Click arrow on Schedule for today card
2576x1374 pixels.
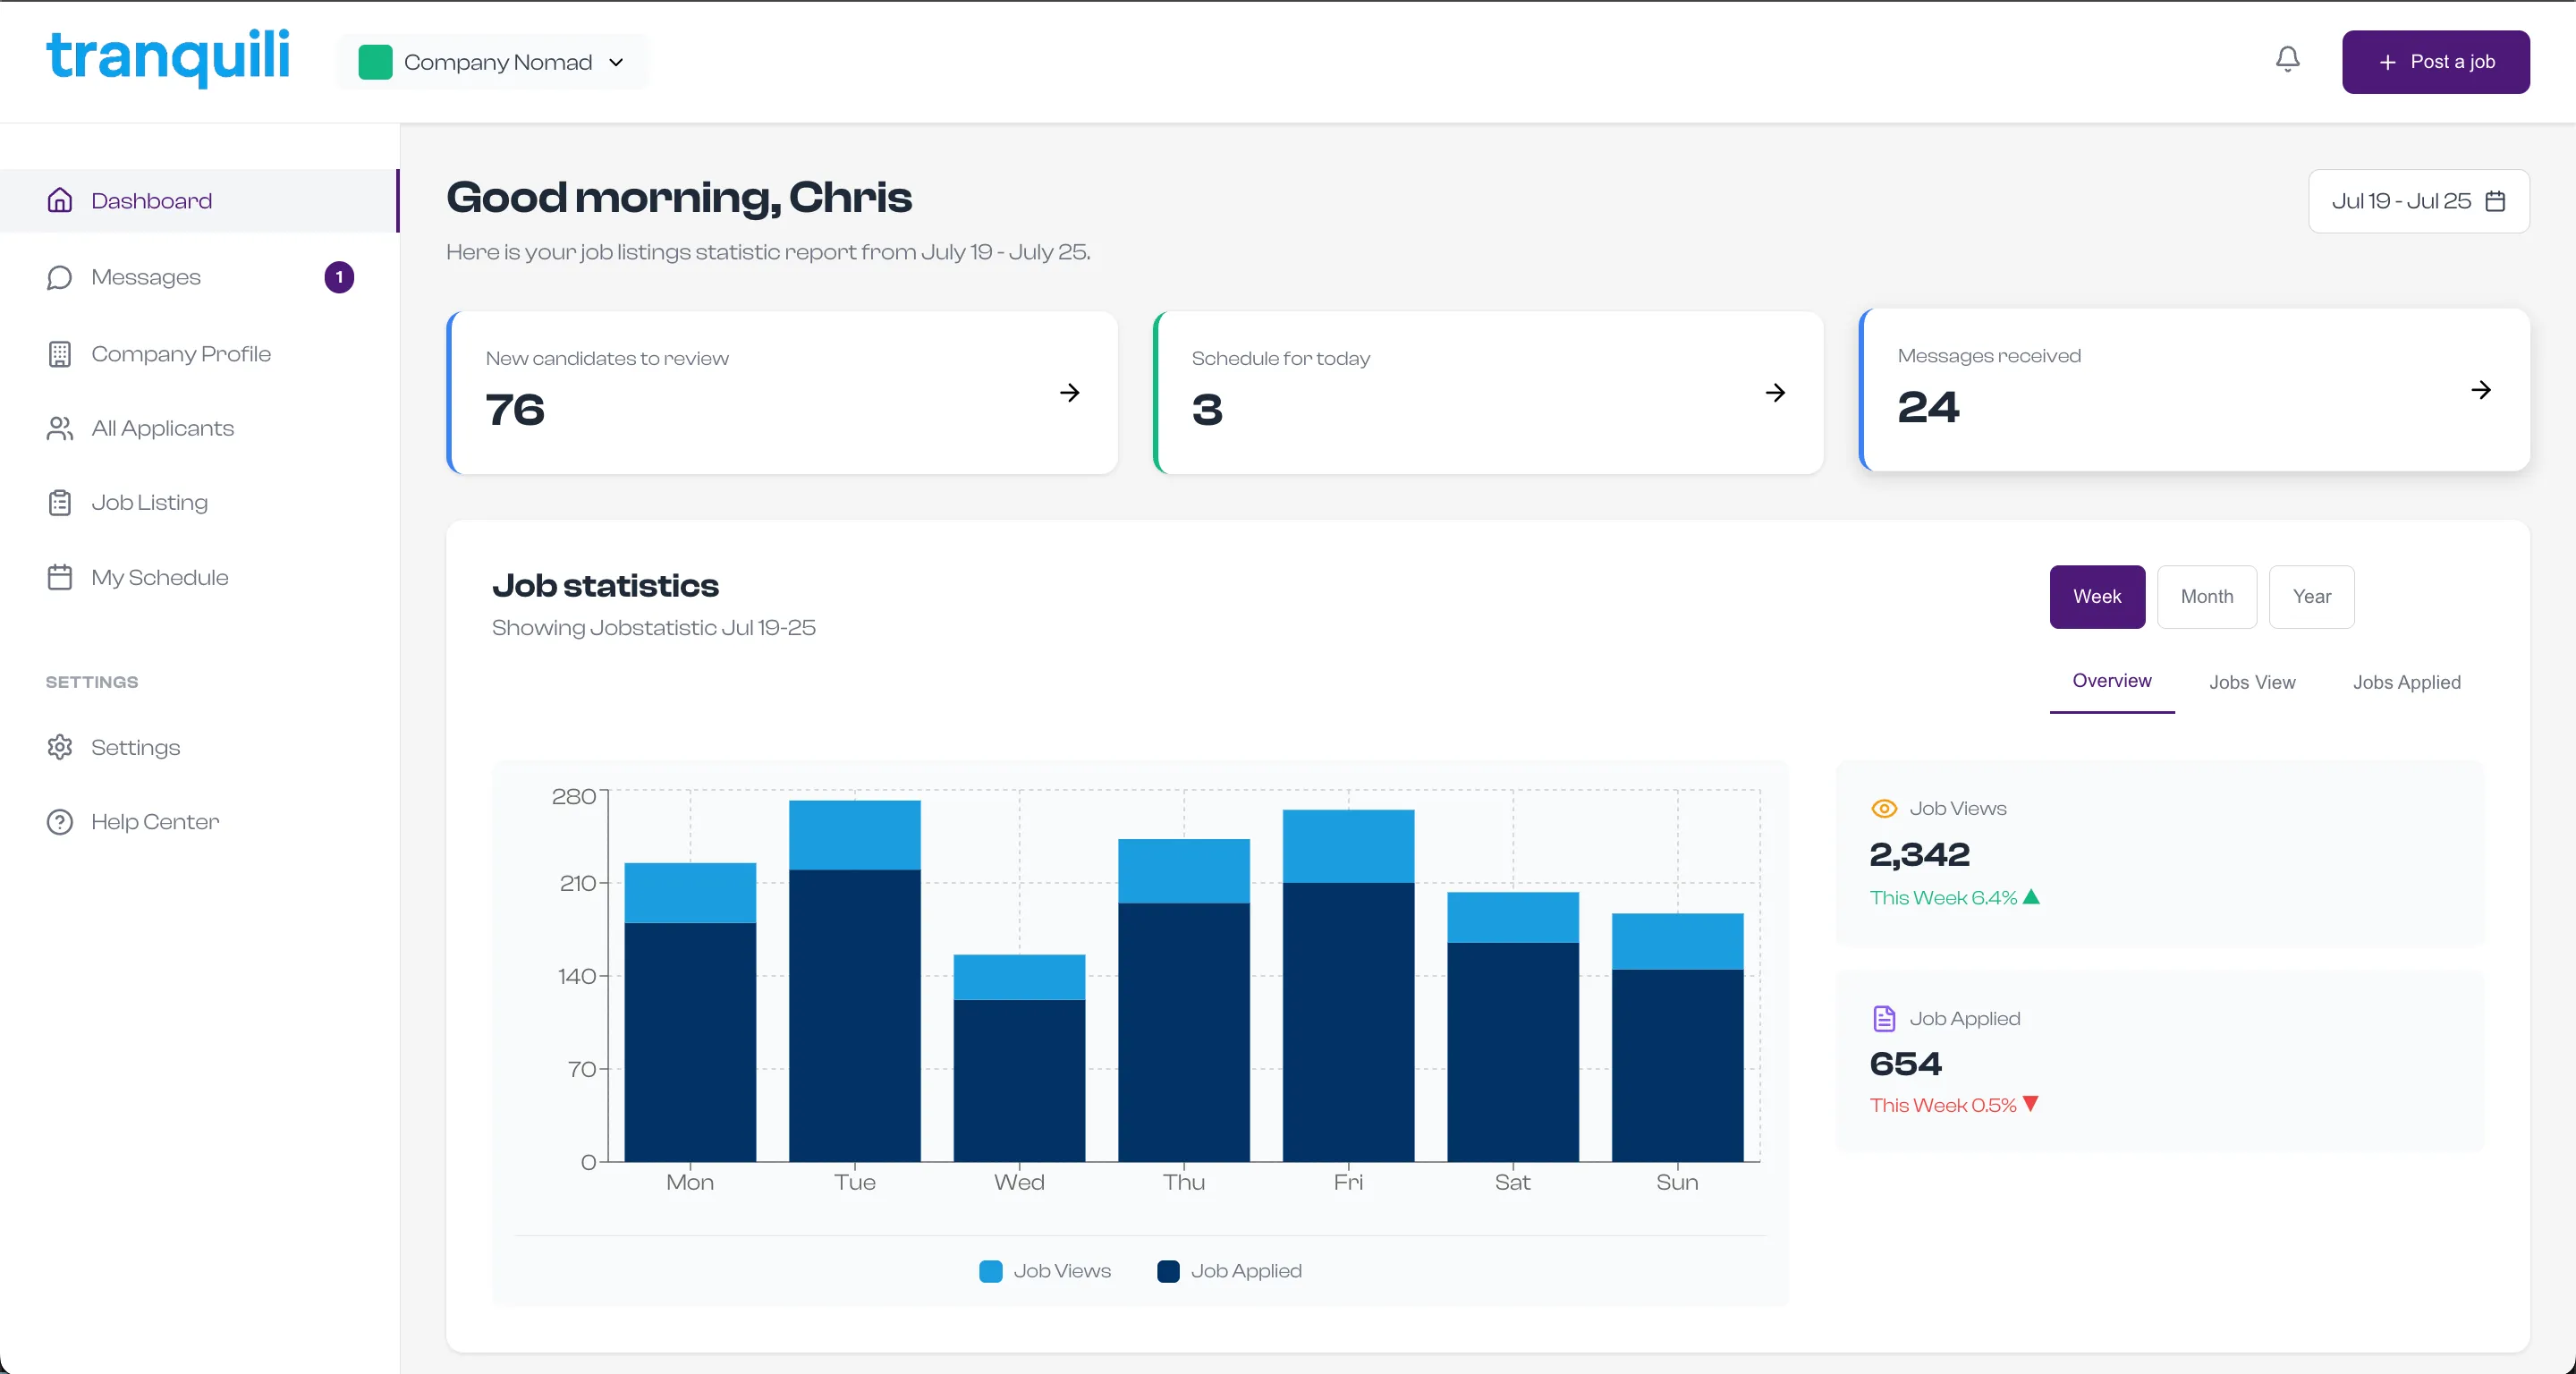click(x=1776, y=392)
